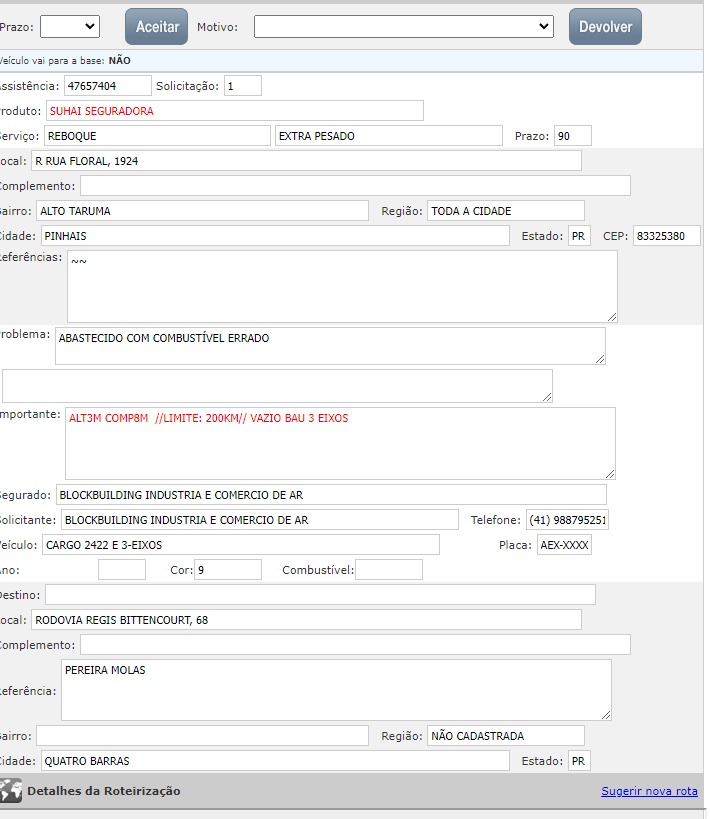The image size is (710, 819).
Task: Click the CEP field 83325380
Action: [666, 236]
